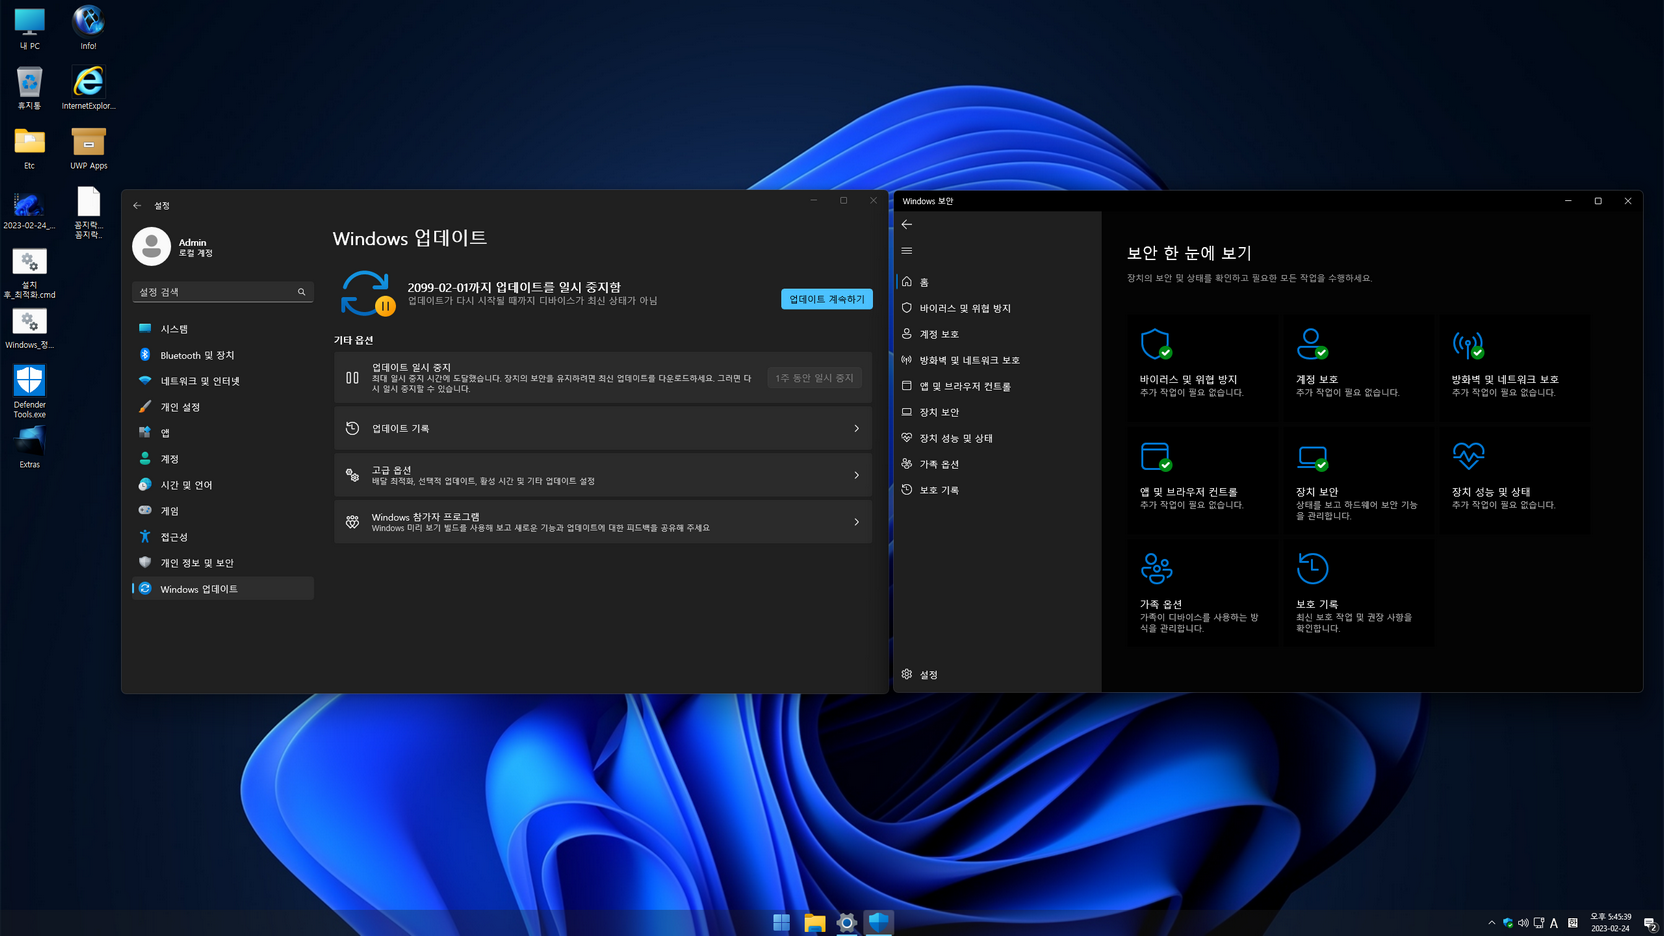This screenshot has height=936, width=1664.
Task: Click the volume icon in system tray
Action: coord(1523,923)
